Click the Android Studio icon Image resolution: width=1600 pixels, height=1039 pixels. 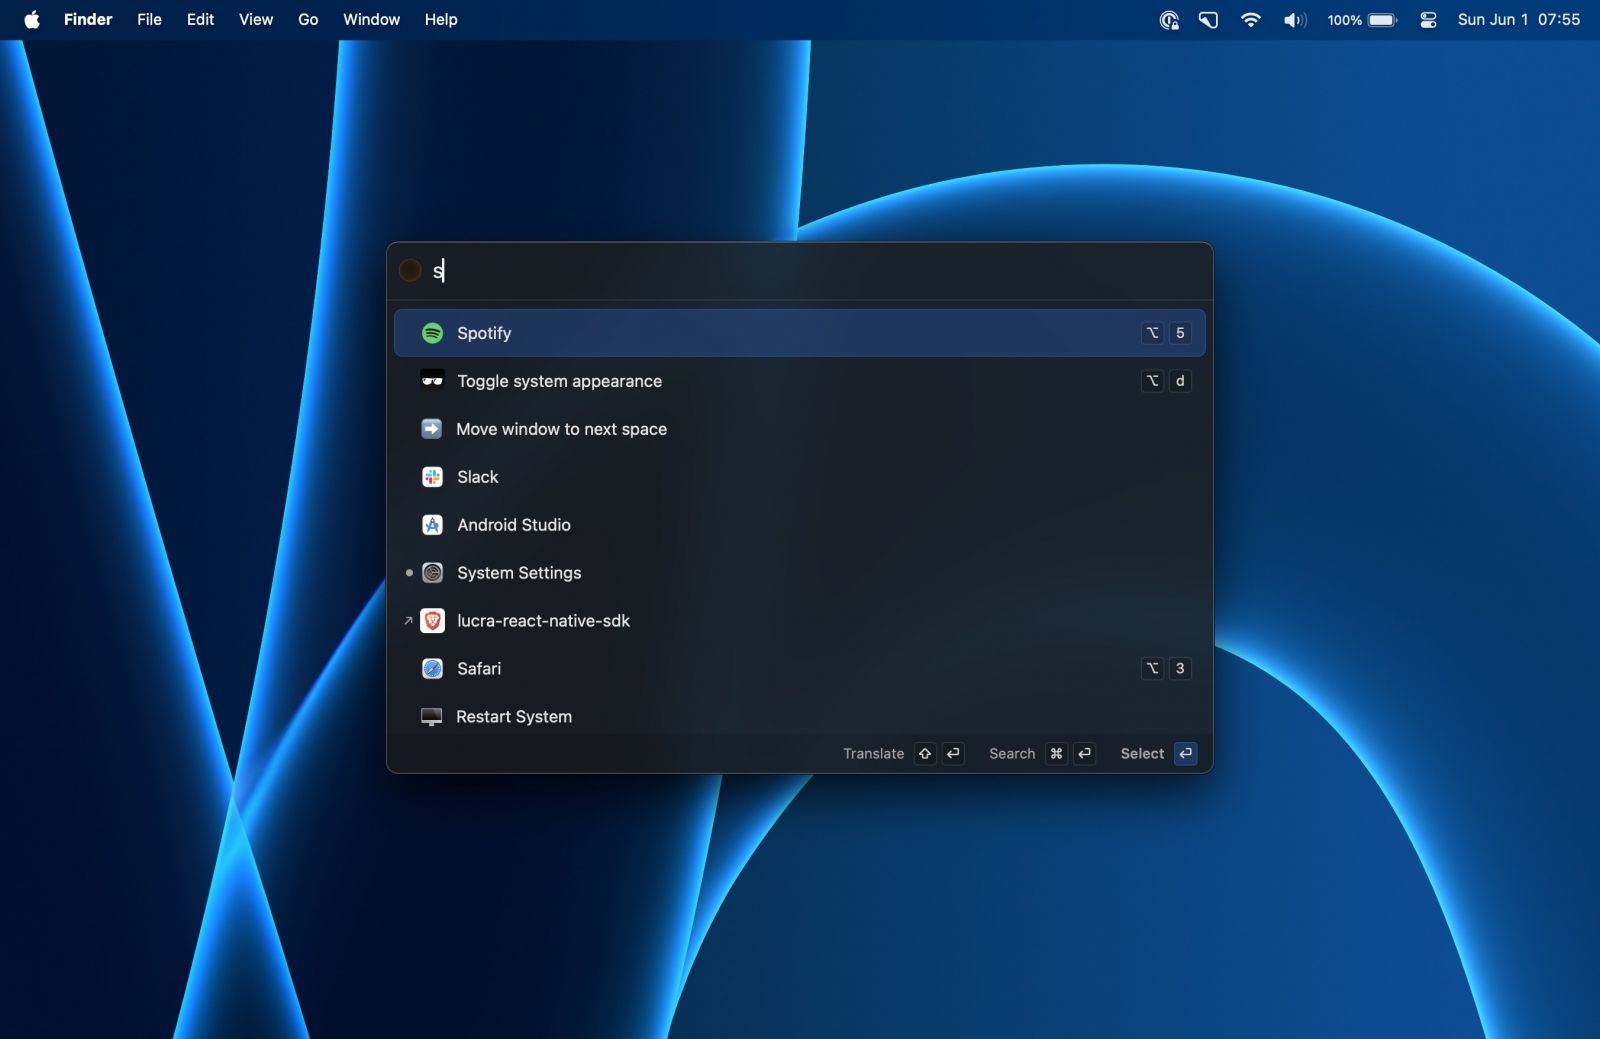point(432,525)
